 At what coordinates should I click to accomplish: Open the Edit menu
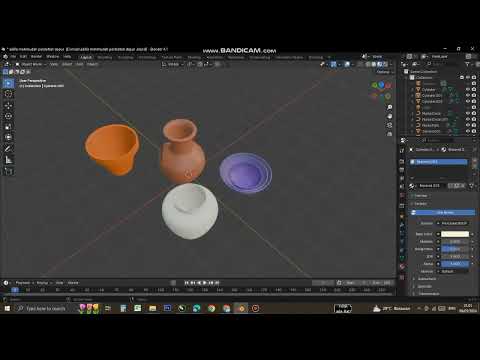[23, 57]
